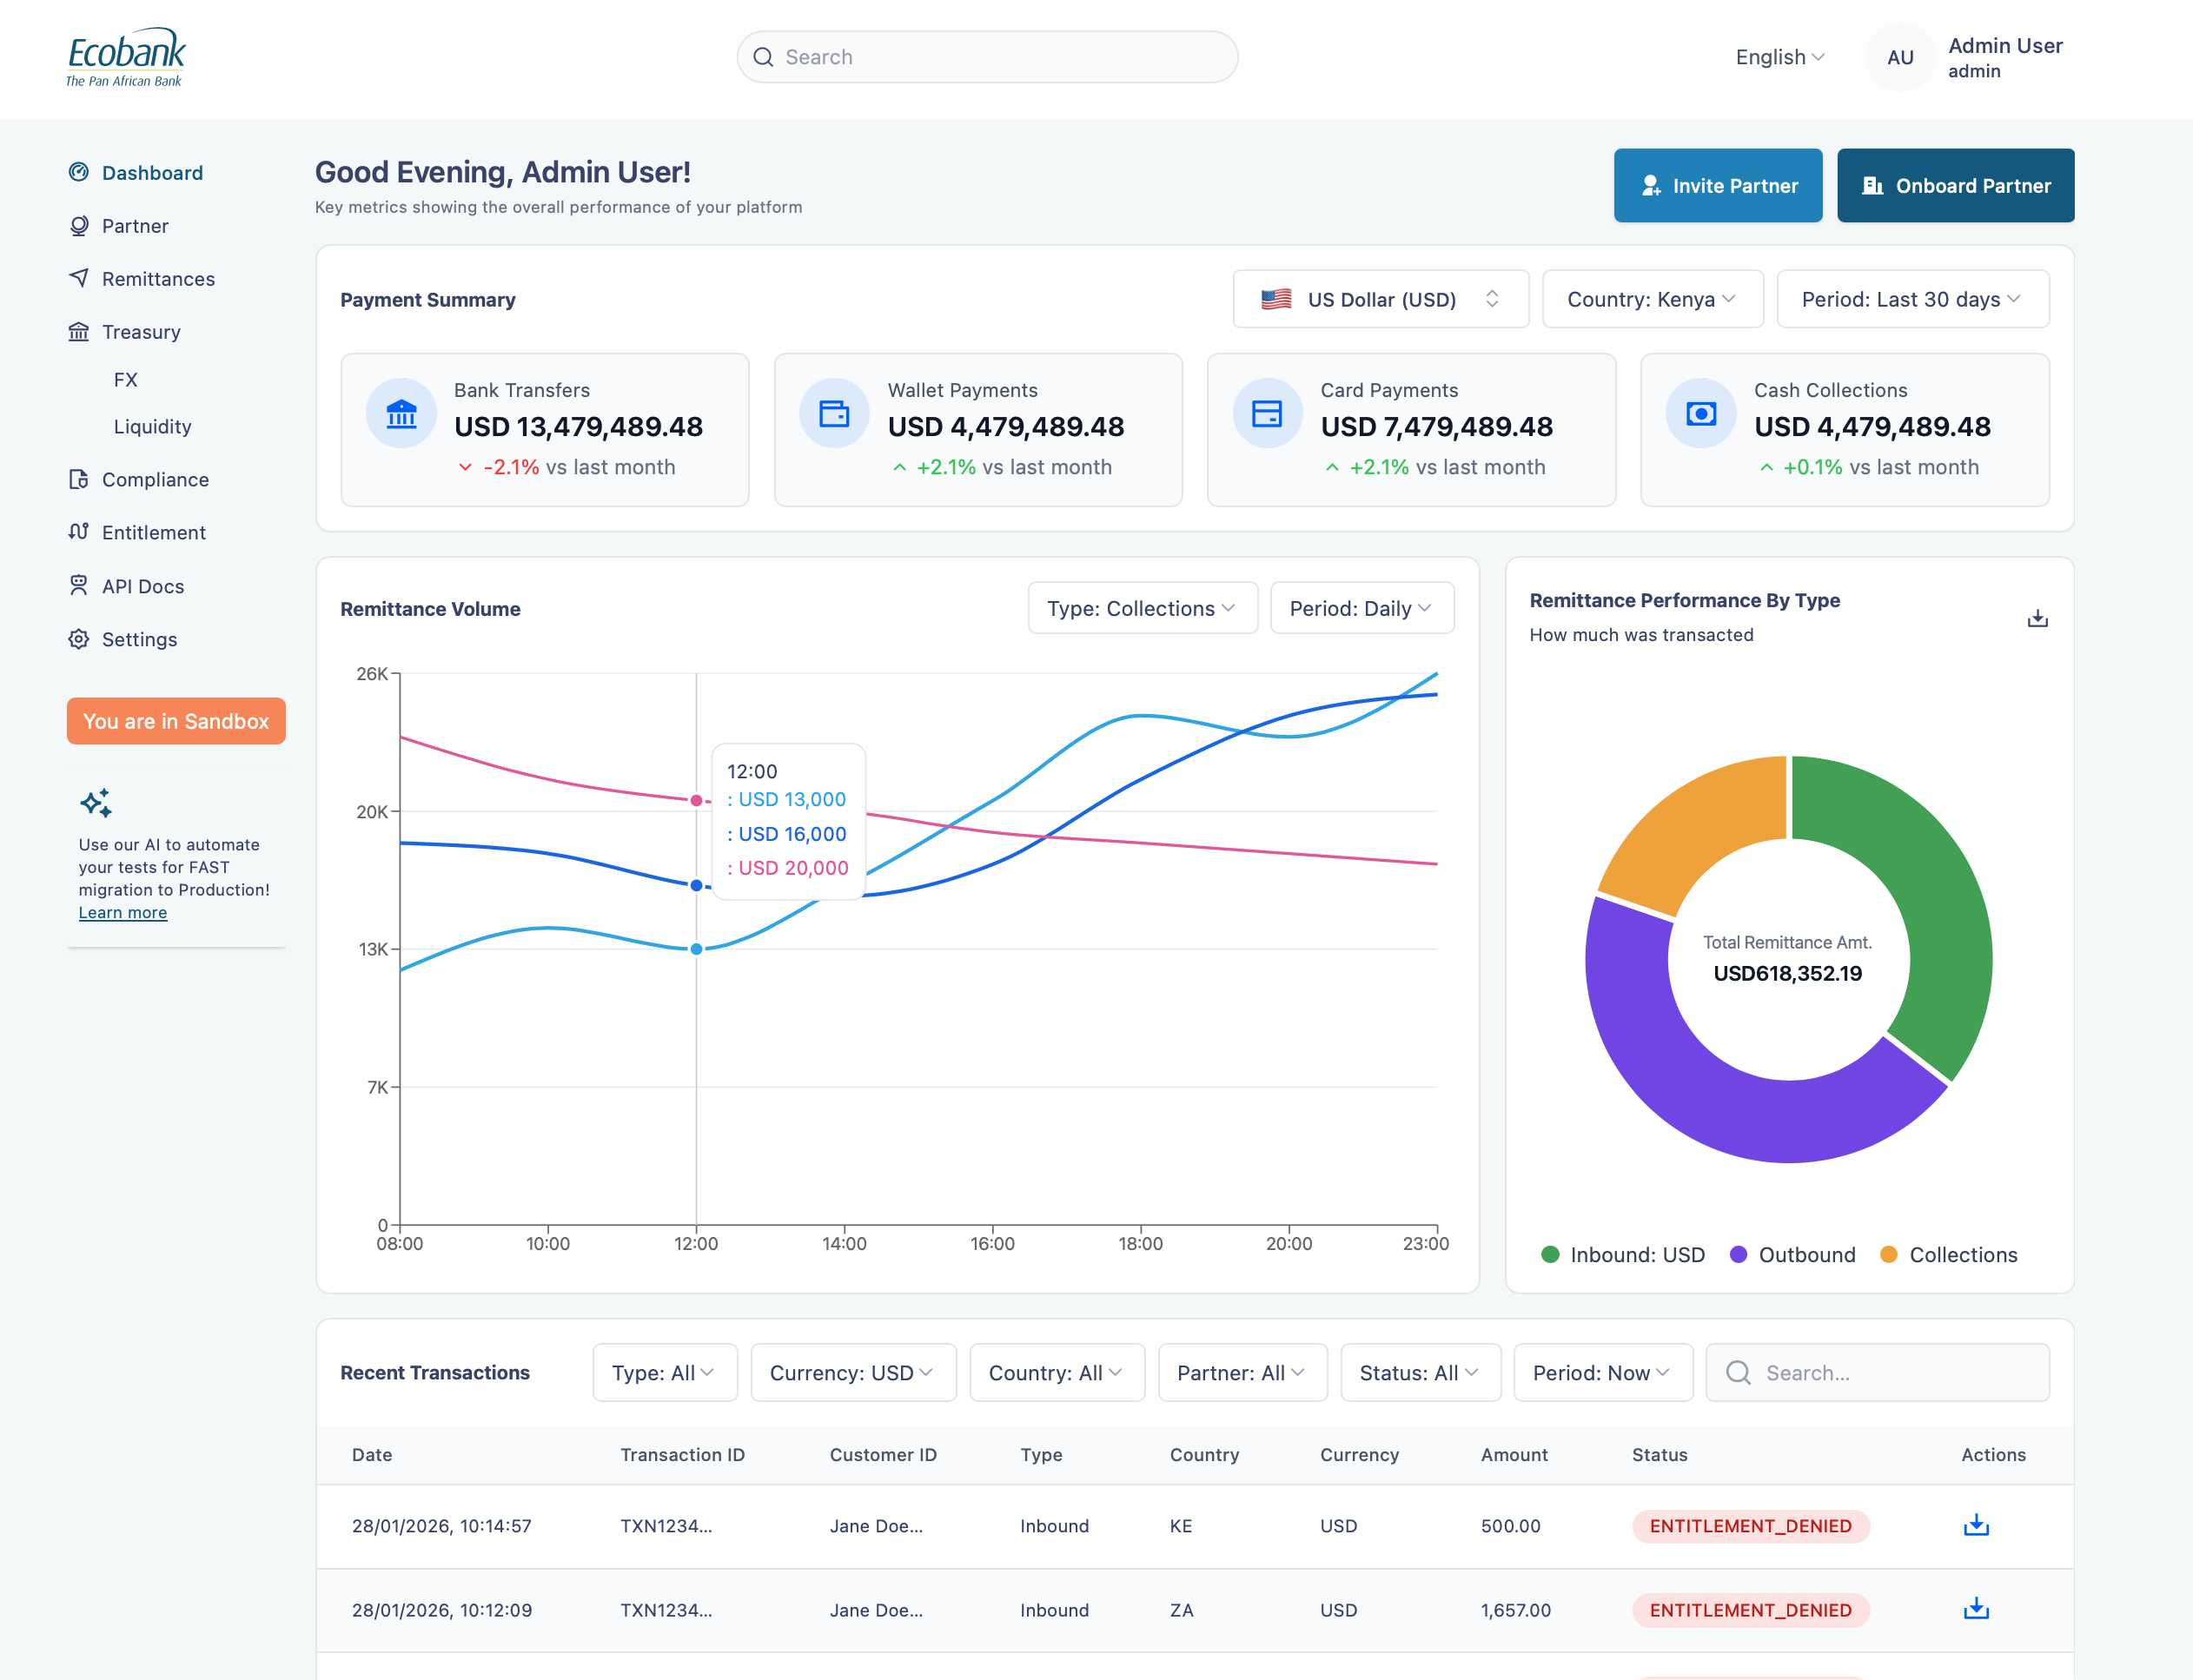Open the Currency: USD filter

click(x=853, y=1372)
